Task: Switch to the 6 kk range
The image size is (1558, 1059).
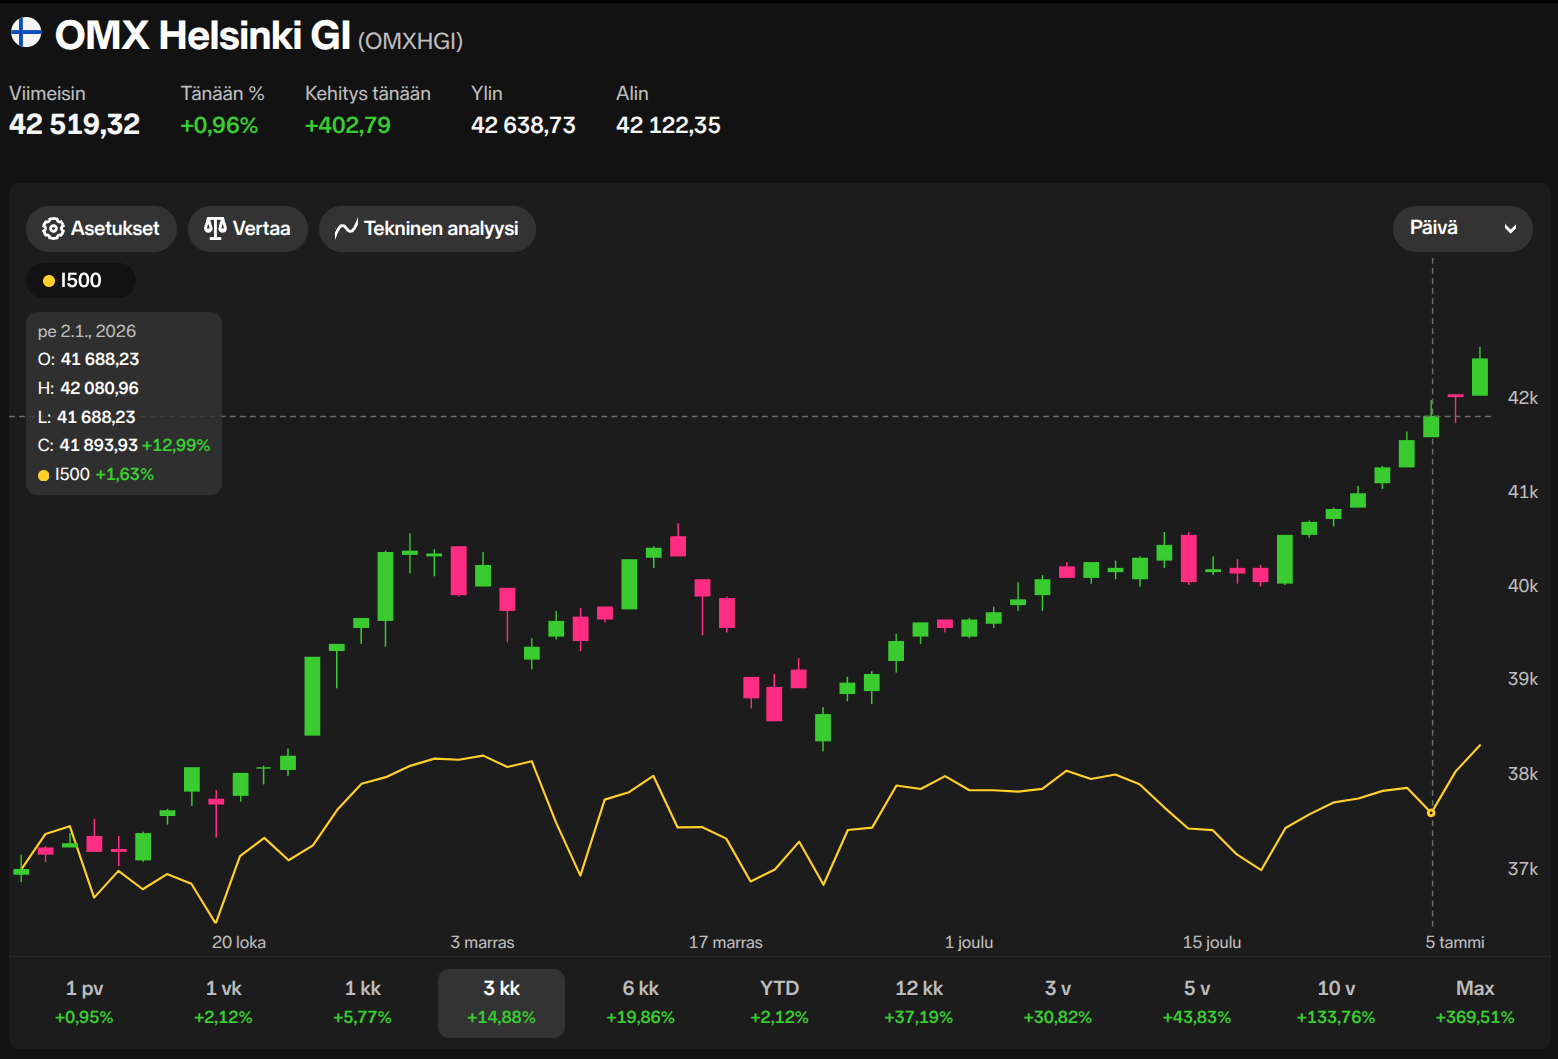Action: pyautogui.click(x=640, y=1002)
